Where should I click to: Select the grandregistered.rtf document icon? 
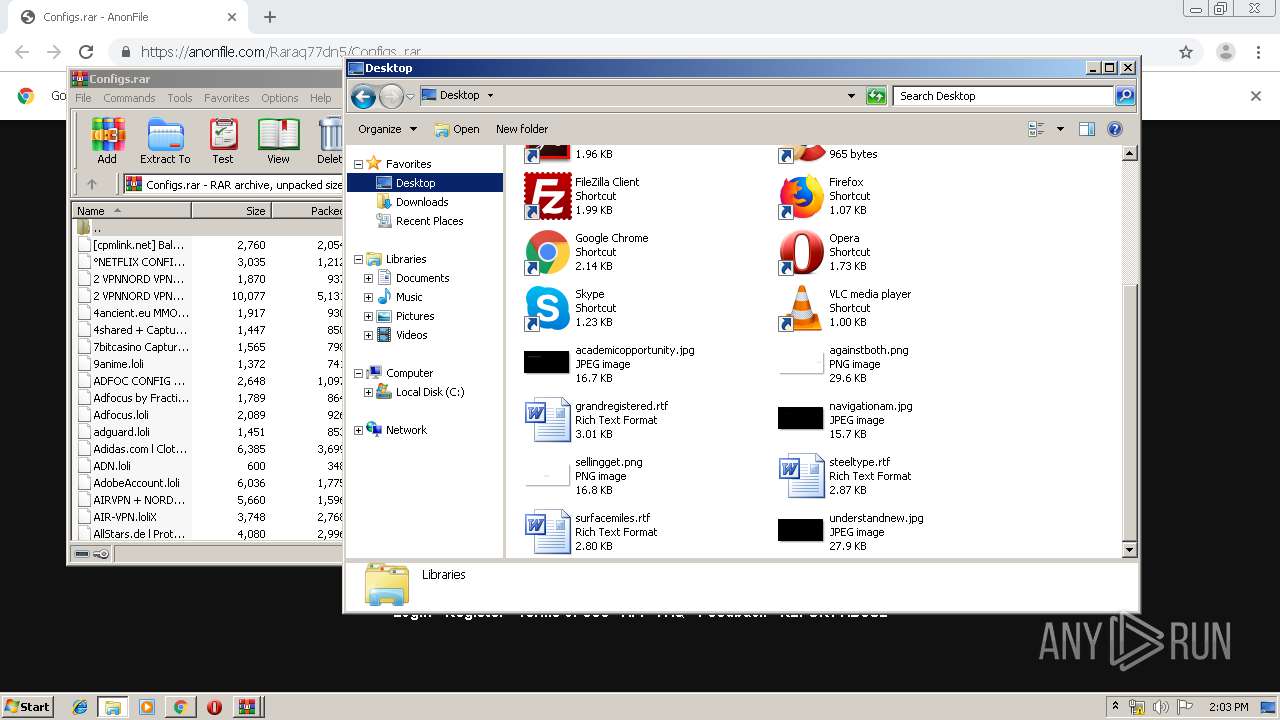pyautogui.click(x=547, y=420)
